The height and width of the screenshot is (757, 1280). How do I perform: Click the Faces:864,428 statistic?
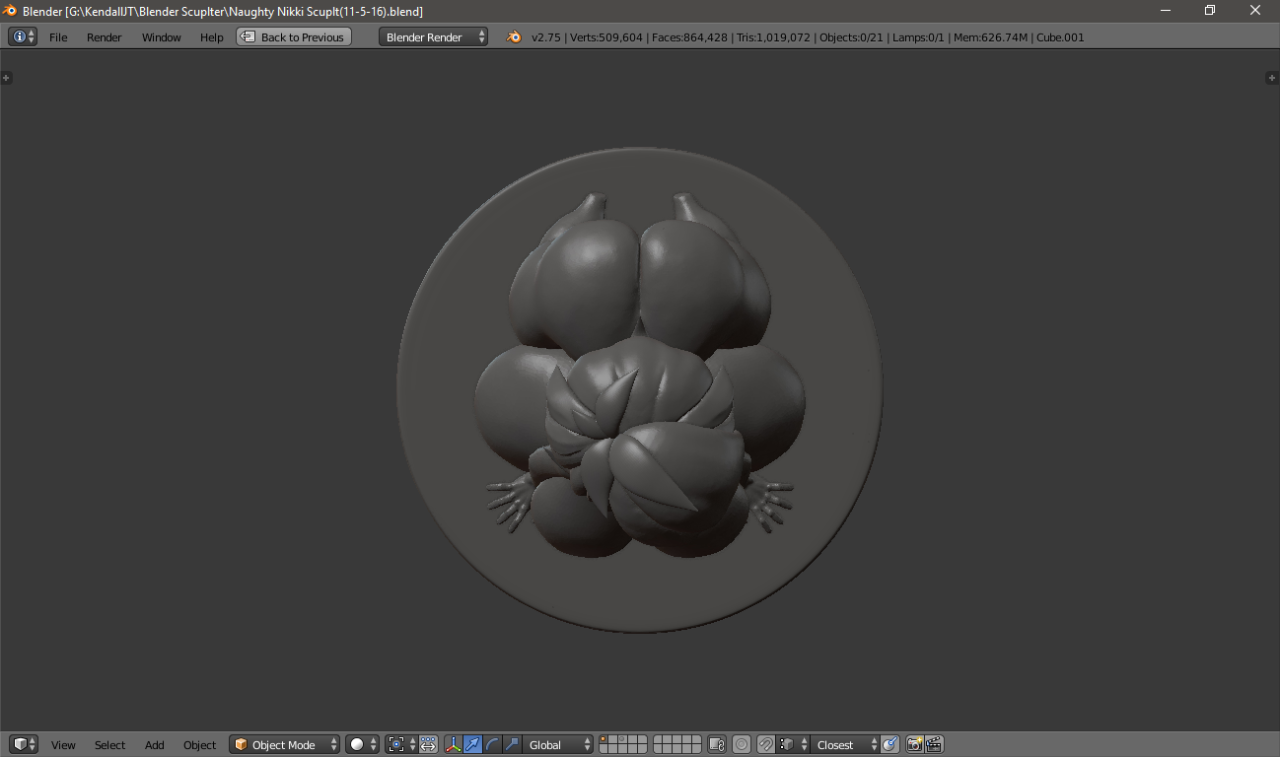[x=690, y=37]
